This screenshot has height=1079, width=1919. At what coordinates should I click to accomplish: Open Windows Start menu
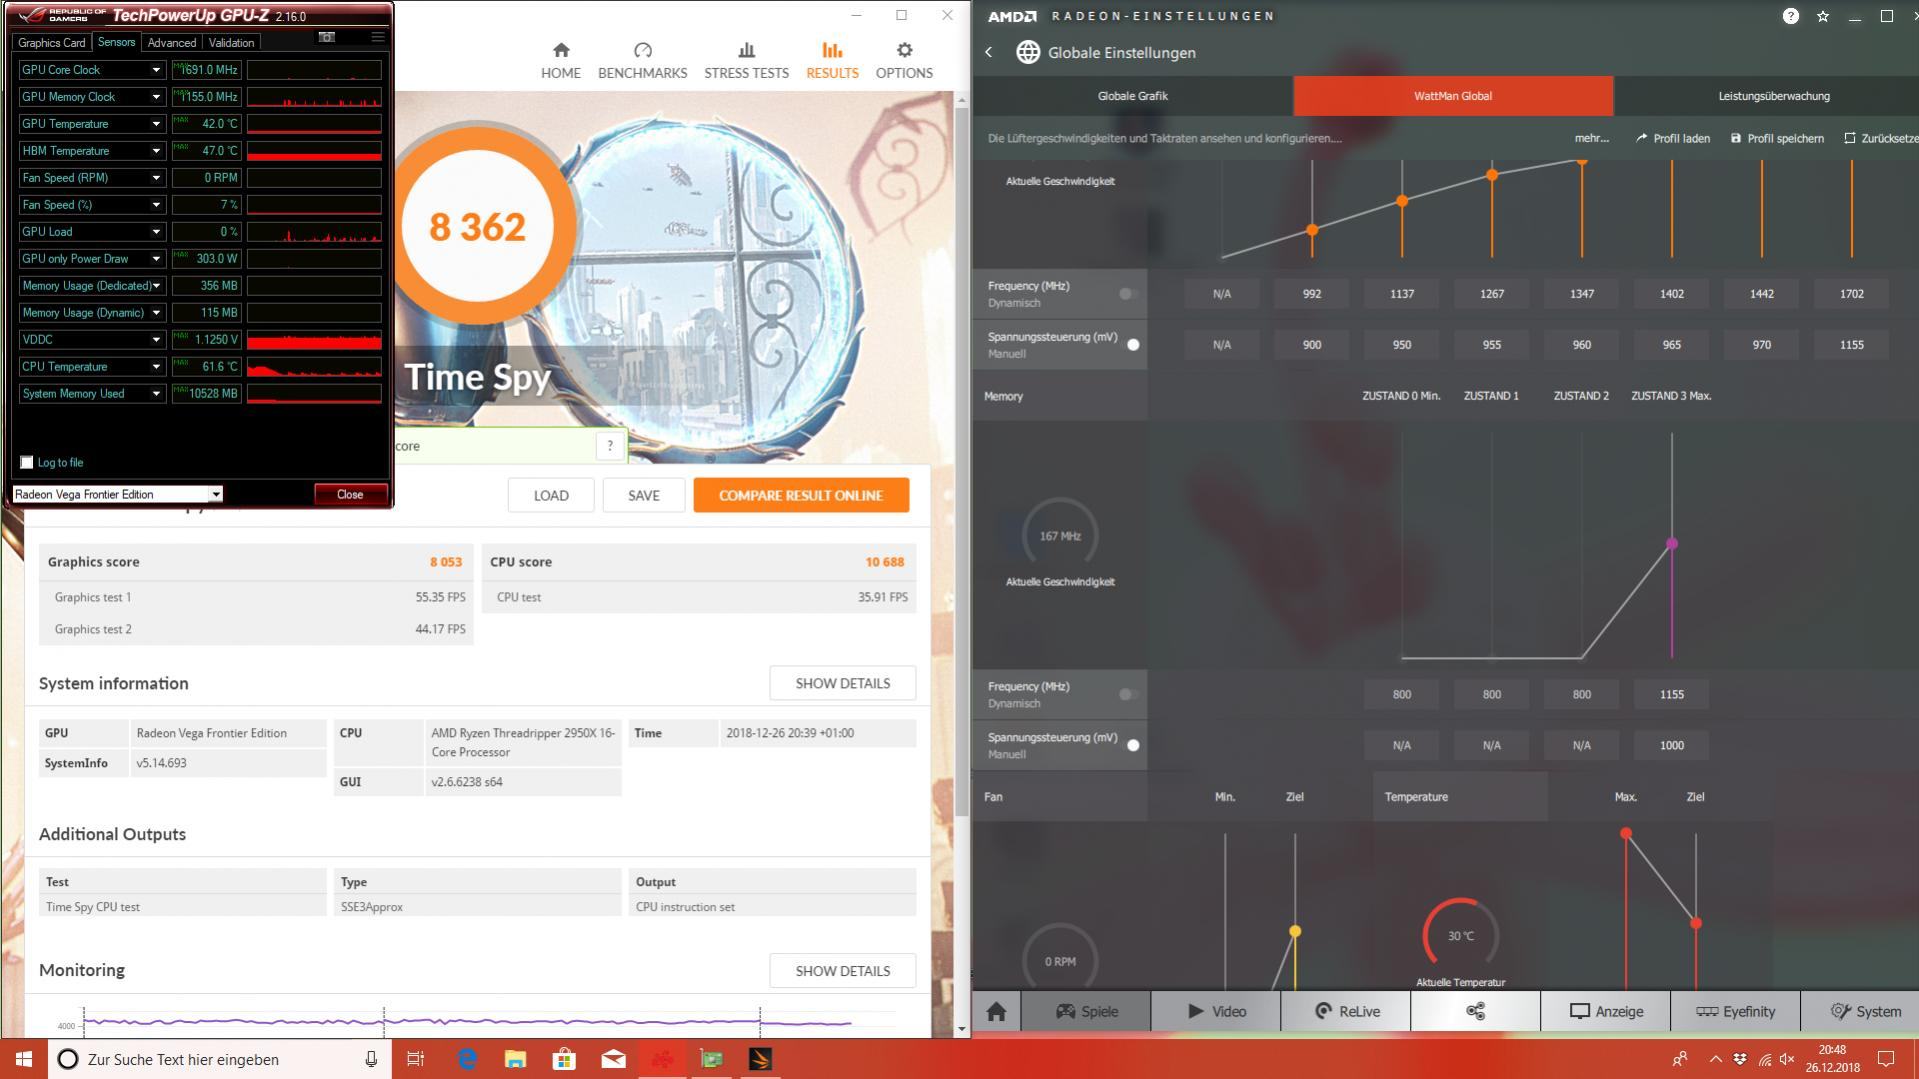tap(24, 1059)
